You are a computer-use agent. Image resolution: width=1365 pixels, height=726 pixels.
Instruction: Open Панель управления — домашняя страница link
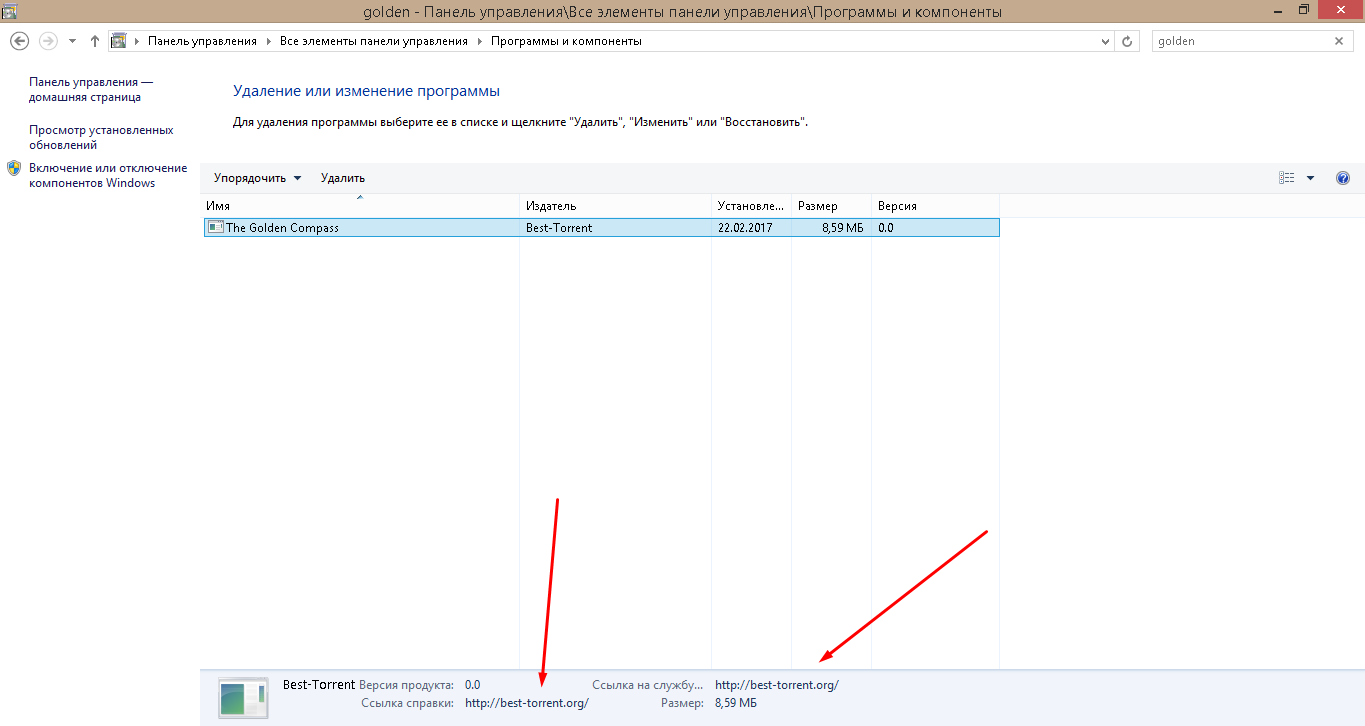[91, 89]
